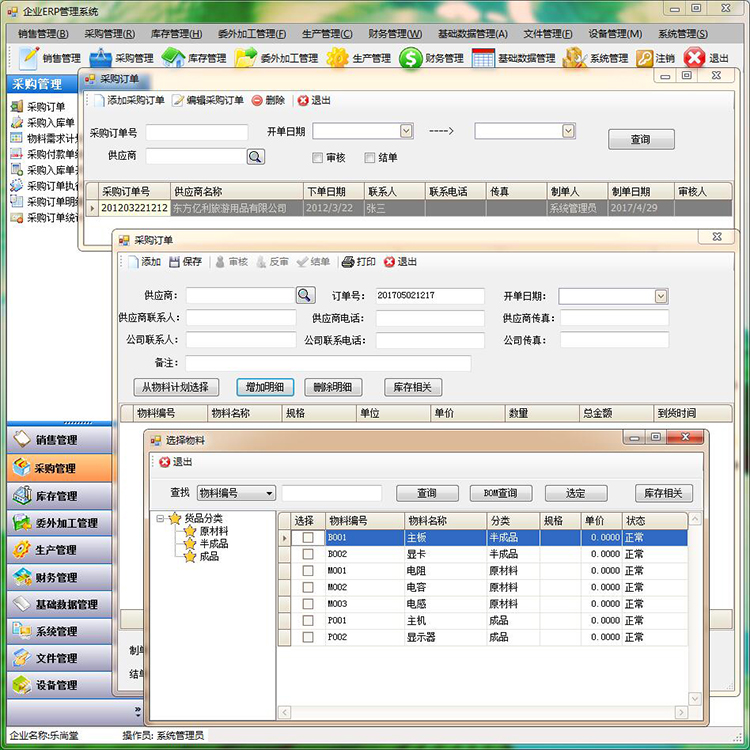The width and height of the screenshot is (750, 750).
Task: Open the 库存管理(H) menu
Action: pos(176,34)
